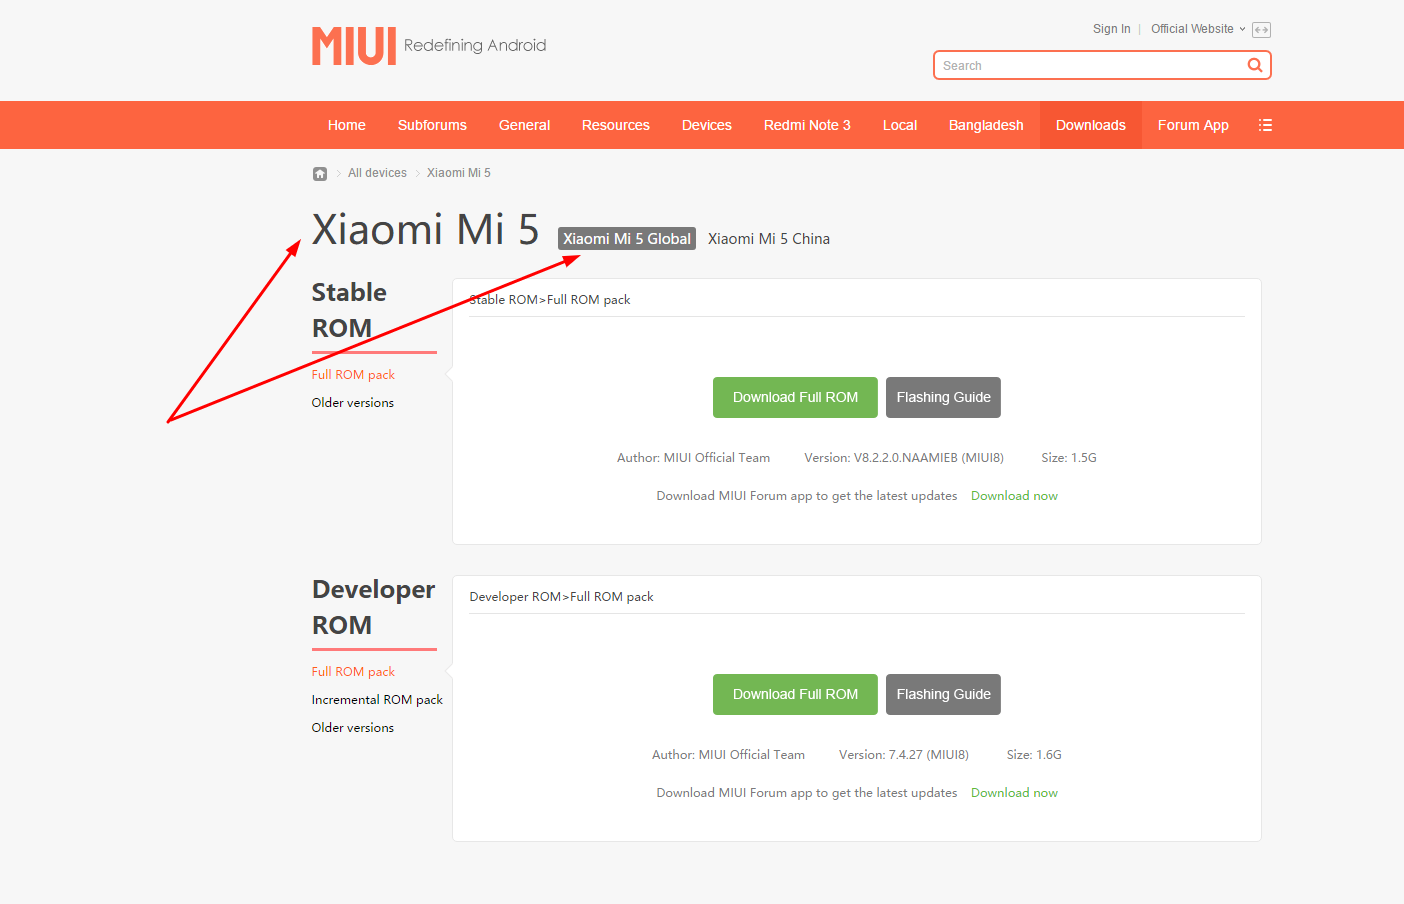Screen dimensions: 1404x904
Task: Open the Incremental ROM pack link
Action: pos(377,700)
